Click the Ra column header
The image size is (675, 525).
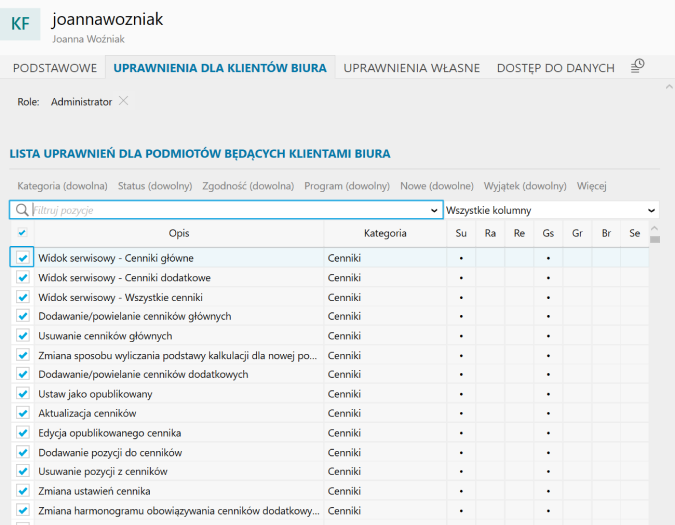490,233
